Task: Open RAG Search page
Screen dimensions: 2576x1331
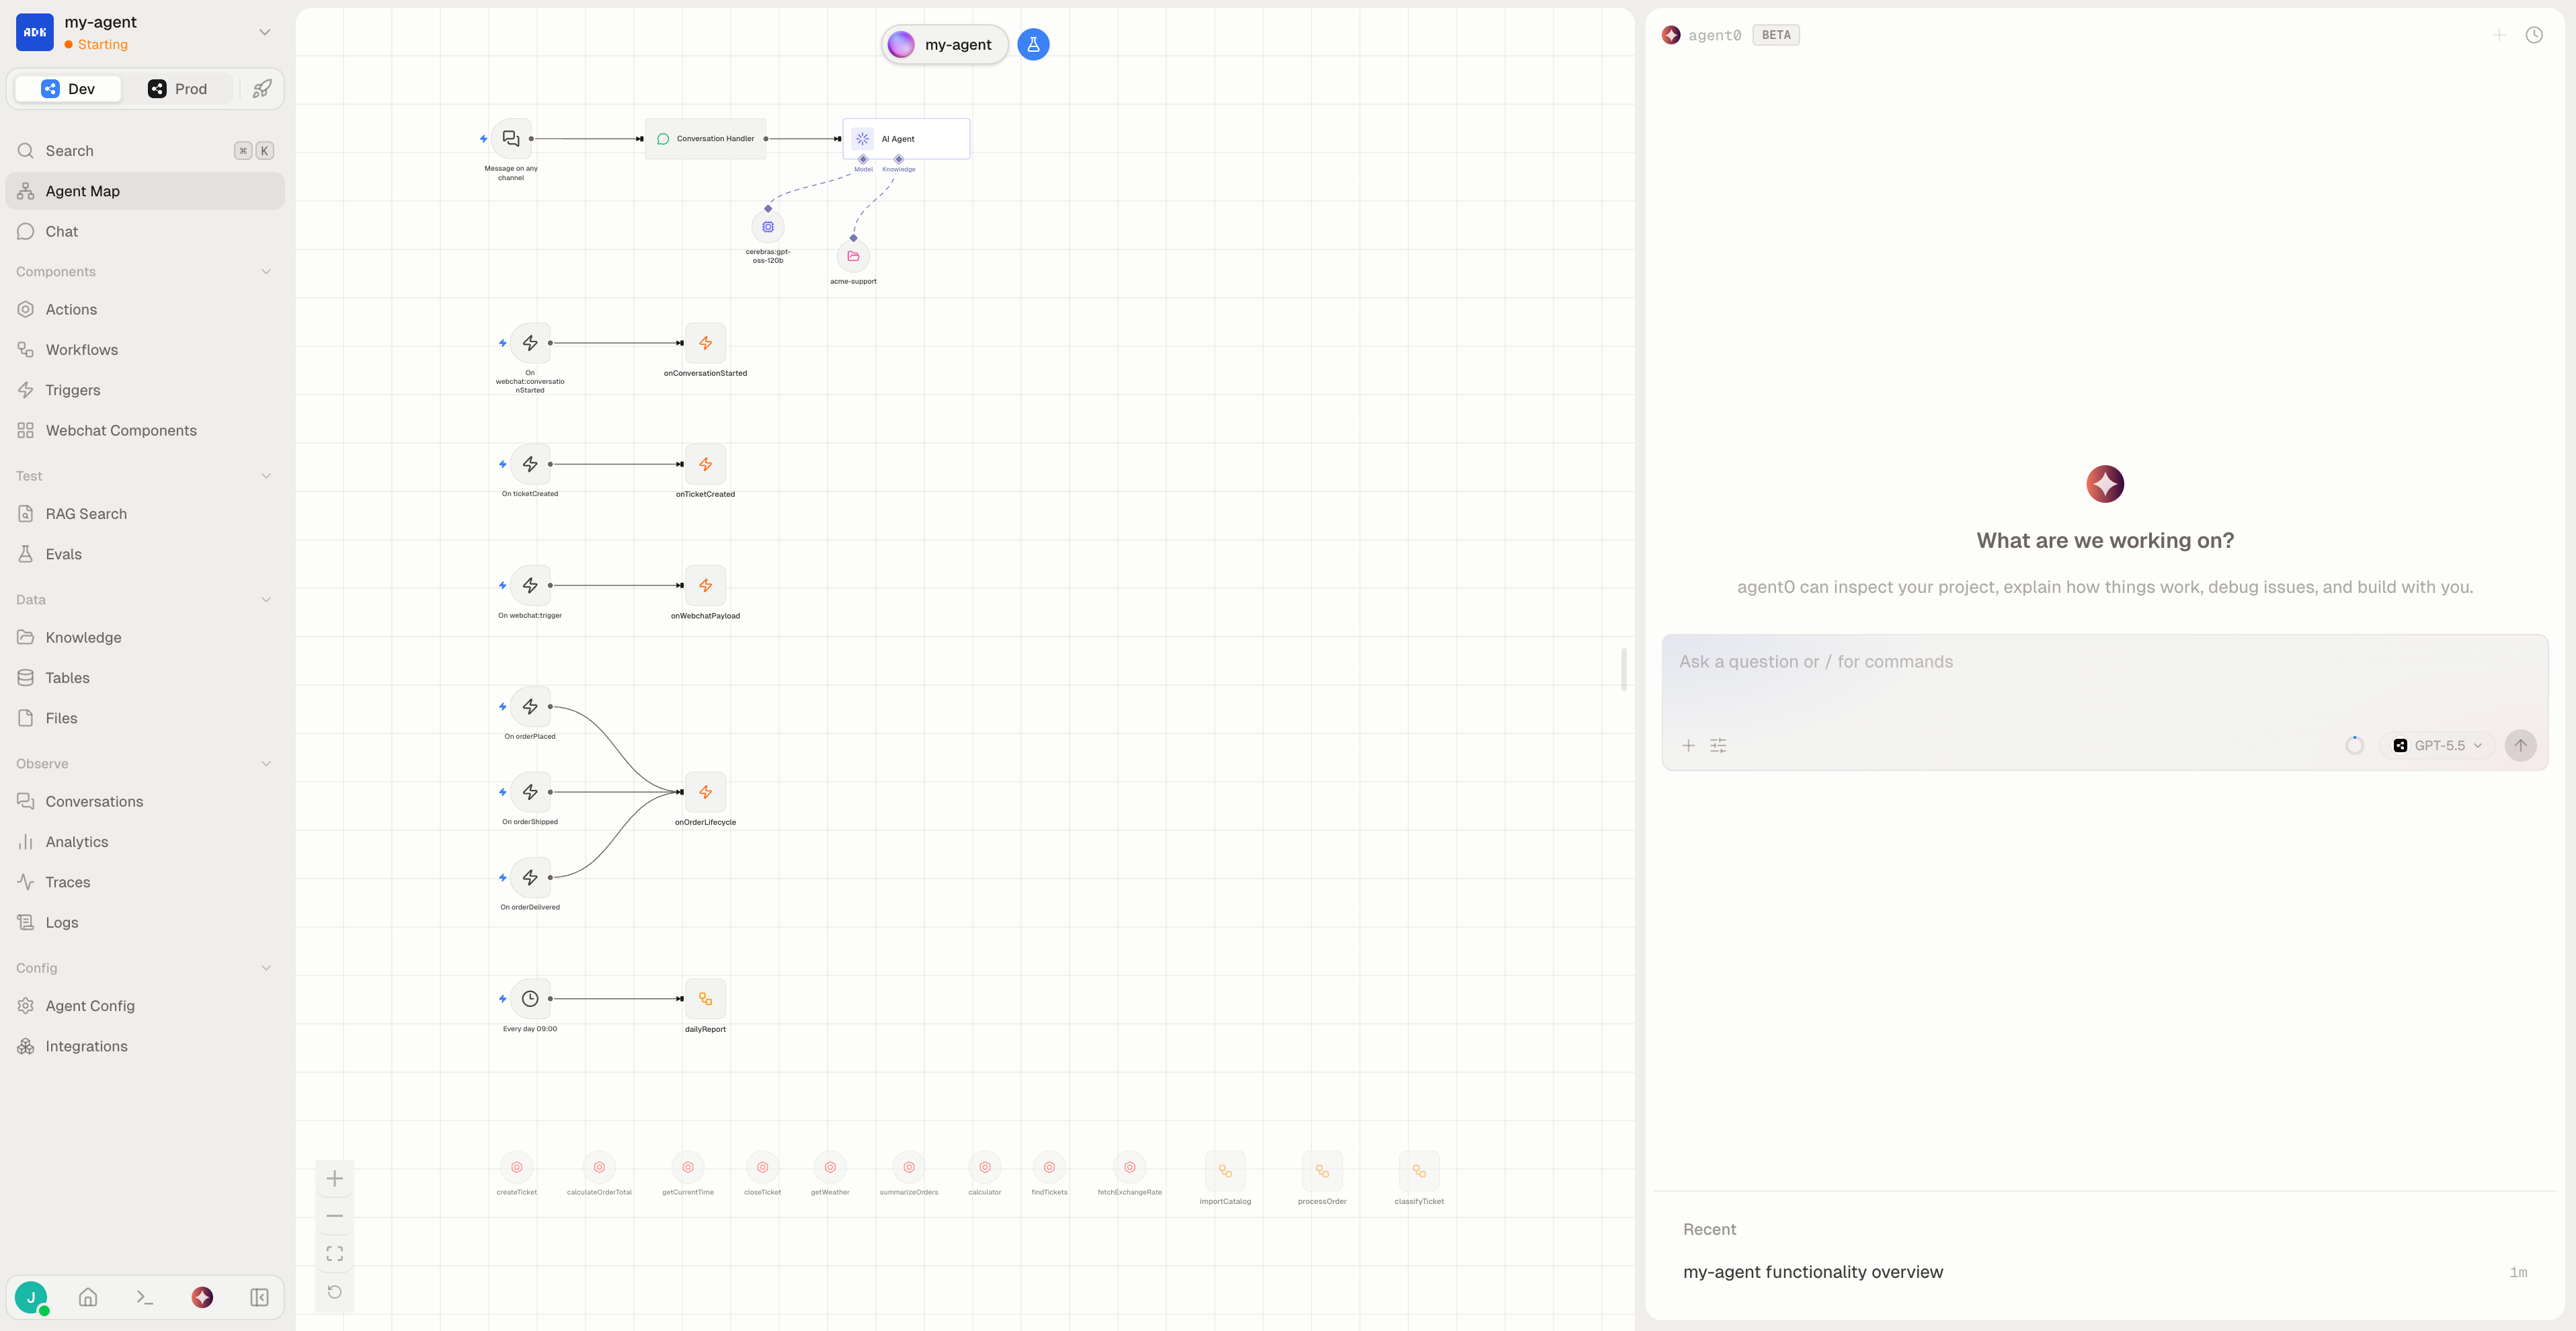Action: coord(145,514)
